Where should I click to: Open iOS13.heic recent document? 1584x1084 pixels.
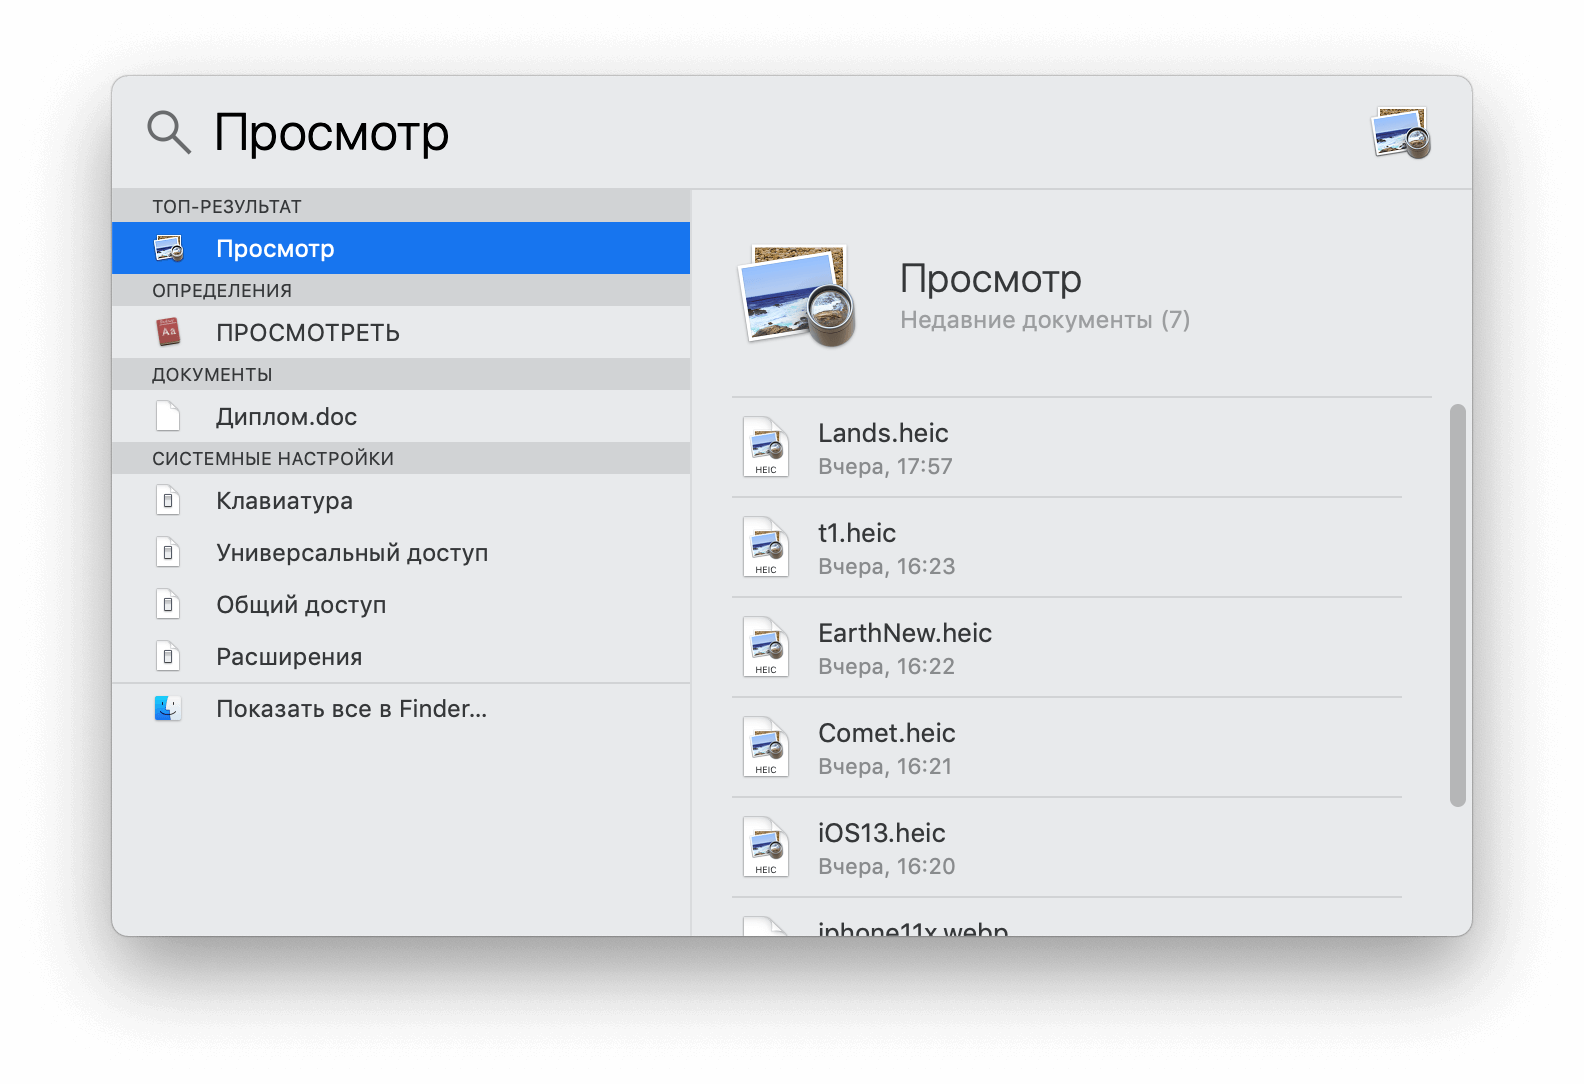1067,847
